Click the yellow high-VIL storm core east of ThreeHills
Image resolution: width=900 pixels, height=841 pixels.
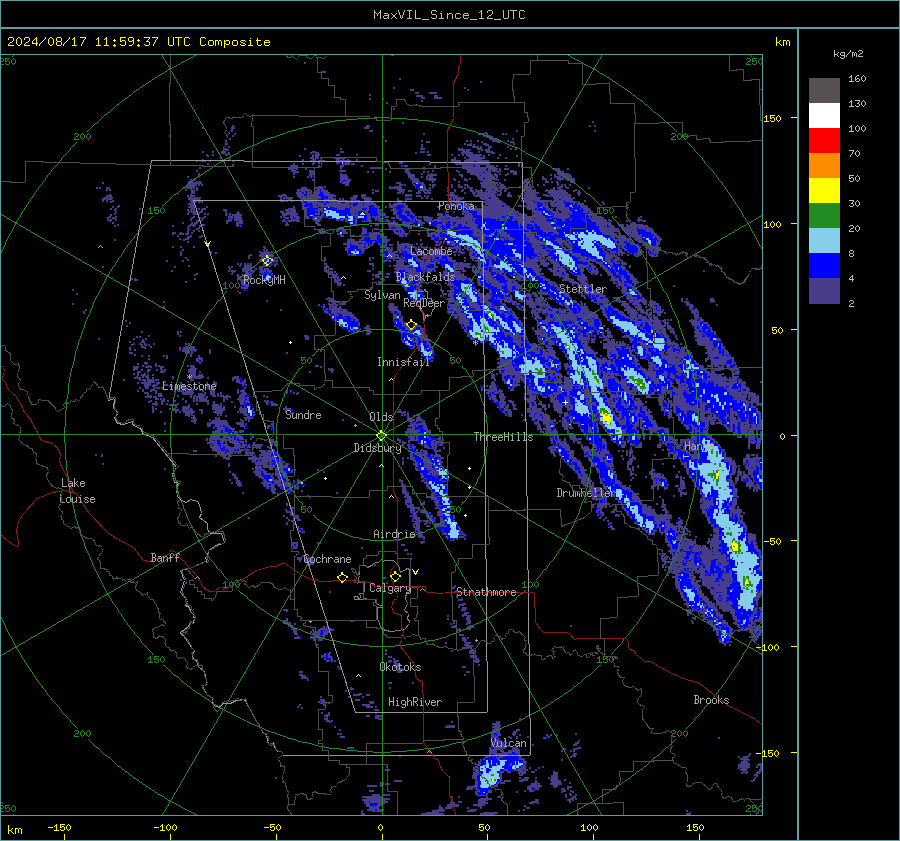coord(606,417)
